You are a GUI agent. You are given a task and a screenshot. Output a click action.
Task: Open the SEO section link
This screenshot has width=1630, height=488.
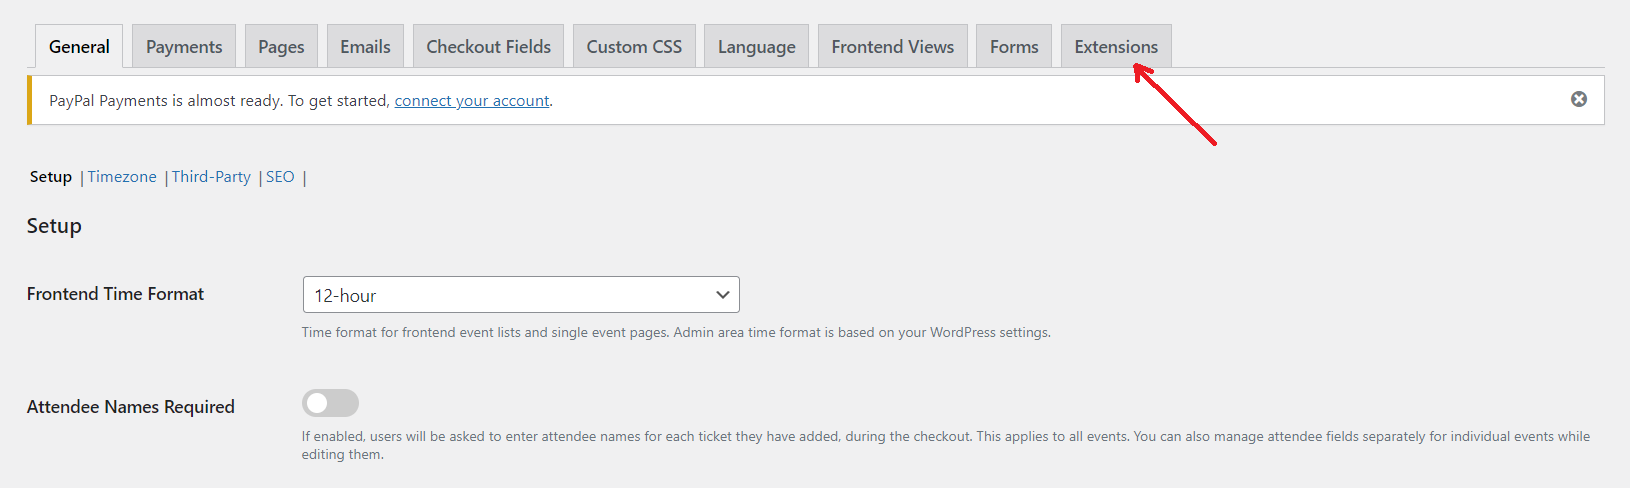(280, 177)
